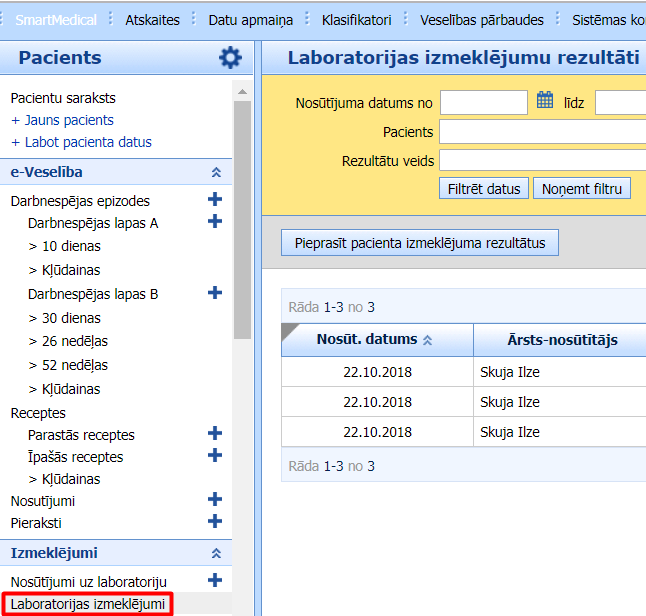The width and height of the screenshot is (646, 616).
Task: Collapse the Izmeklējumi section
Action: coord(215,553)
